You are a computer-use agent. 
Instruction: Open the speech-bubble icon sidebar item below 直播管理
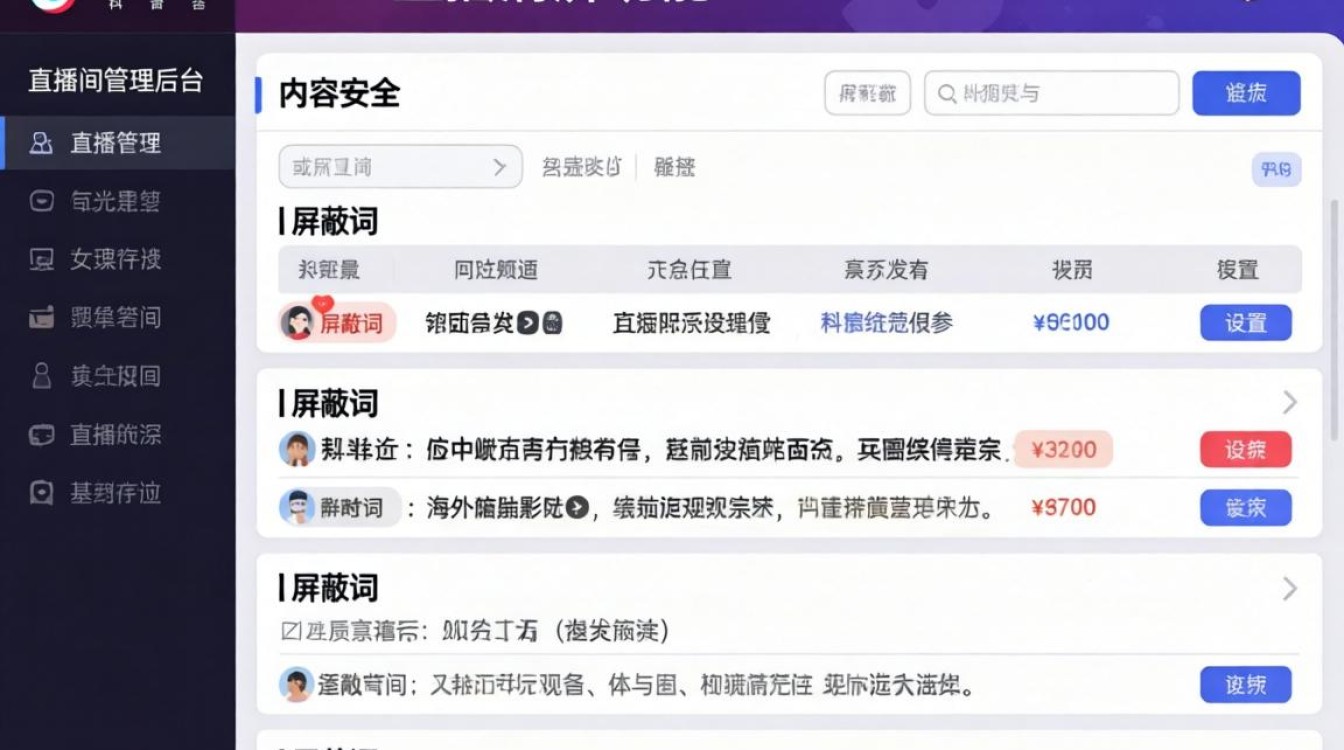(x=40, y=202)
